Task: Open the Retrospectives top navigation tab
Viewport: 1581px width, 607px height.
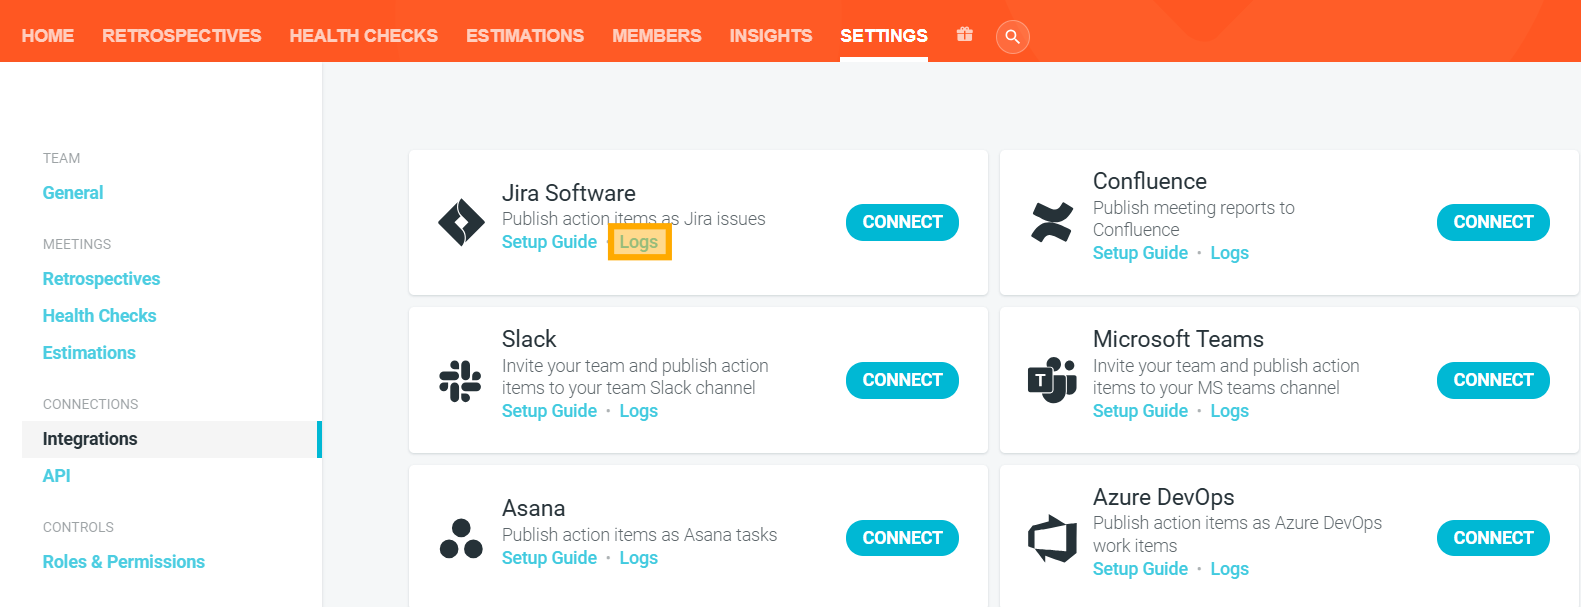Action: (181, 36)
